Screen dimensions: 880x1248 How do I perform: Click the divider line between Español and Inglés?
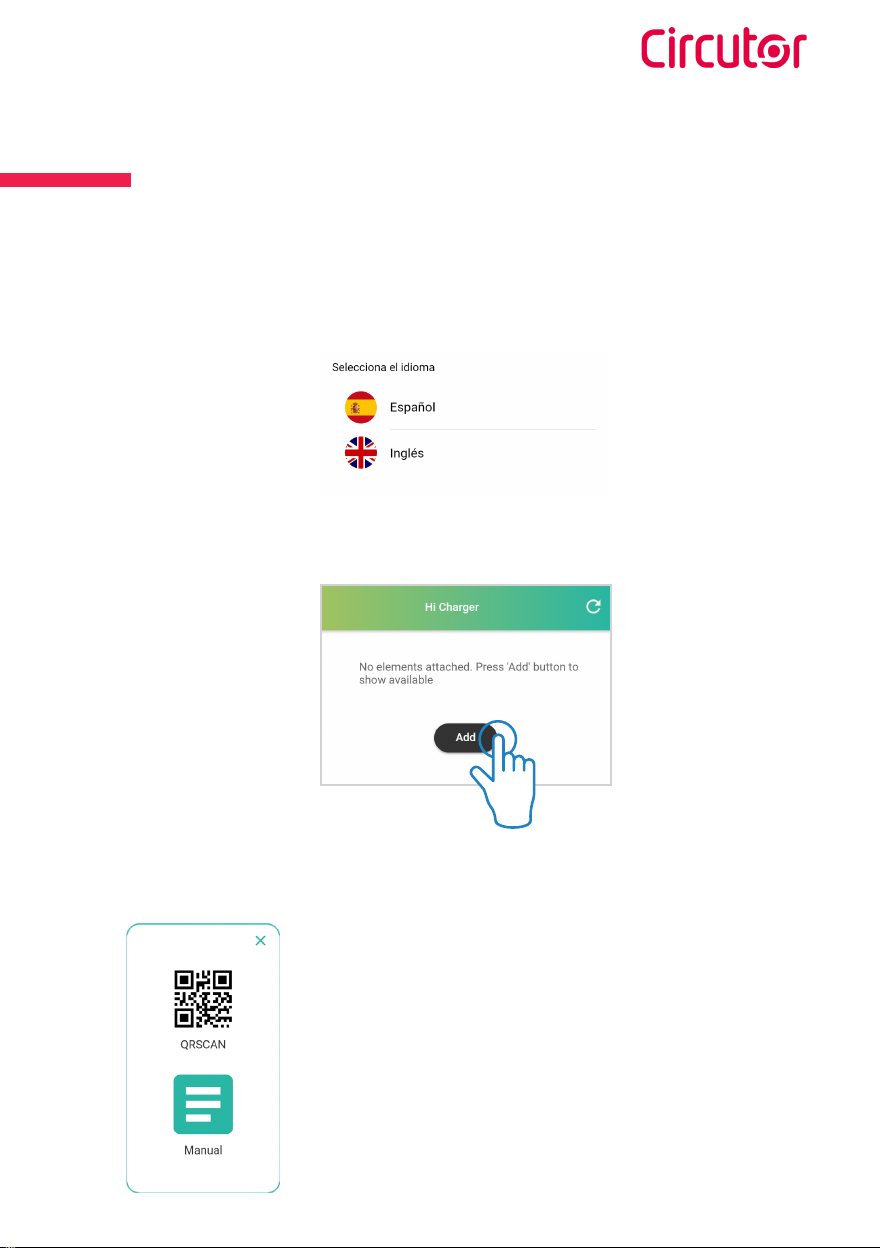[x=492, y=430]
